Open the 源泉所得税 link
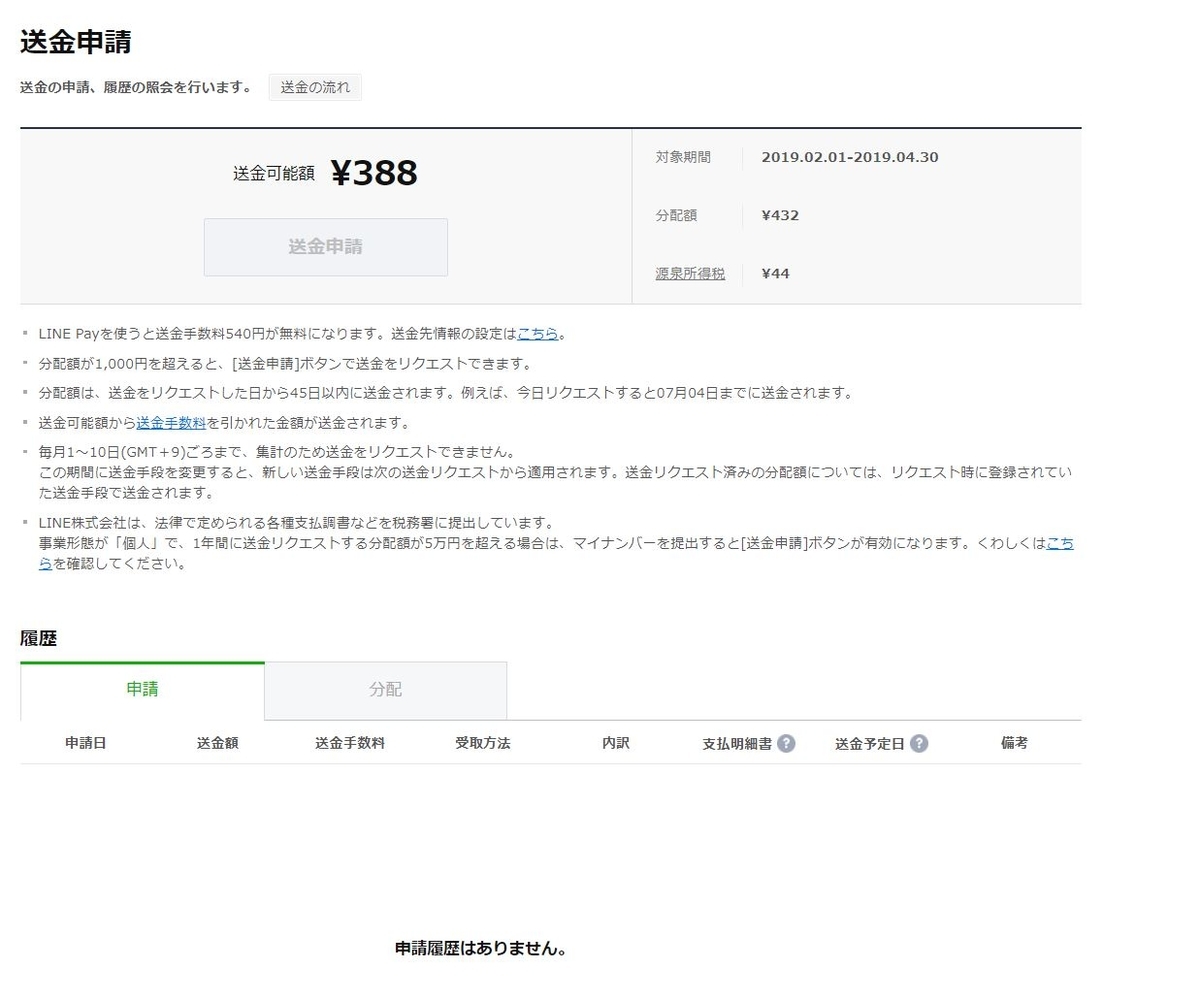1200x1000 pixels. tap(690, 273)
